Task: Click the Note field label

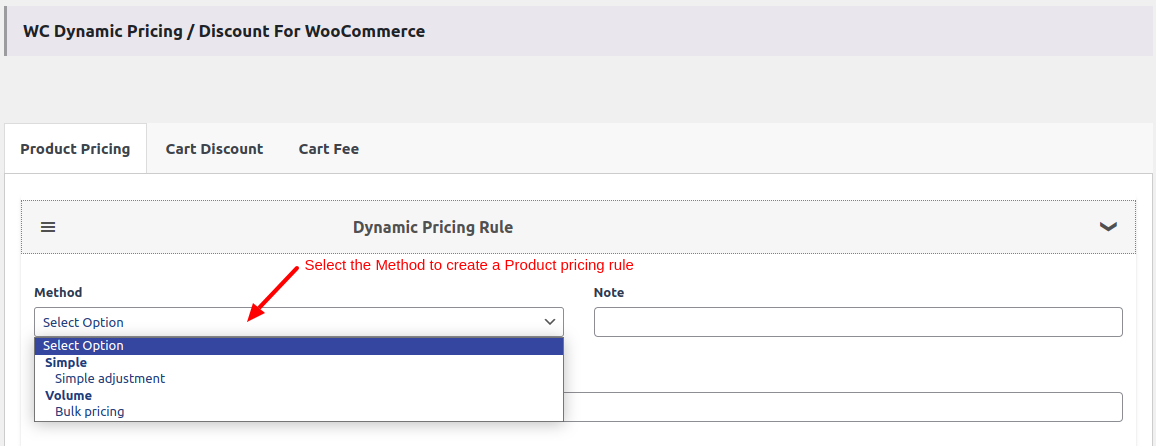Action: [x=609, y=293]
